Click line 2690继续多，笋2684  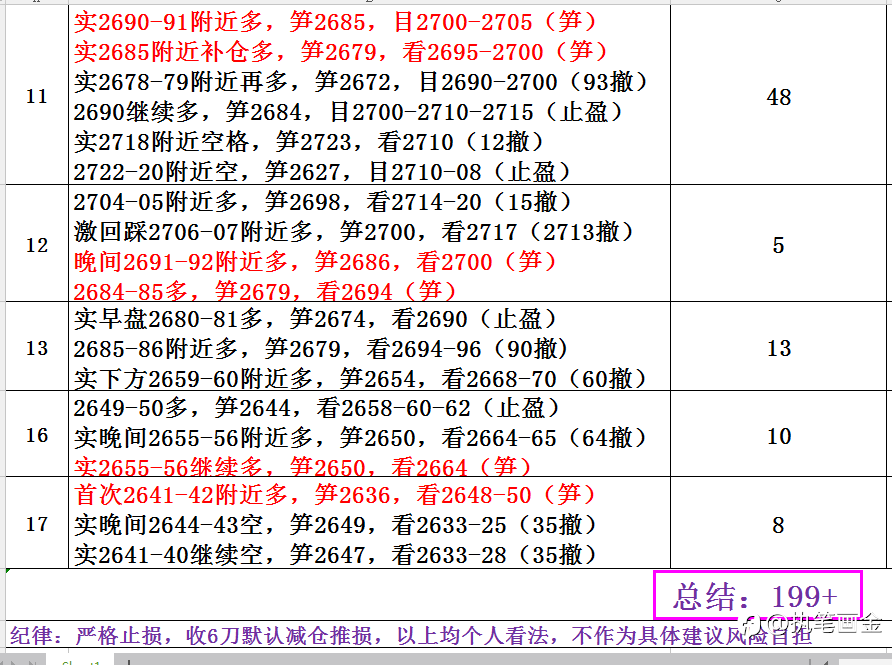[x=348, y=111]
